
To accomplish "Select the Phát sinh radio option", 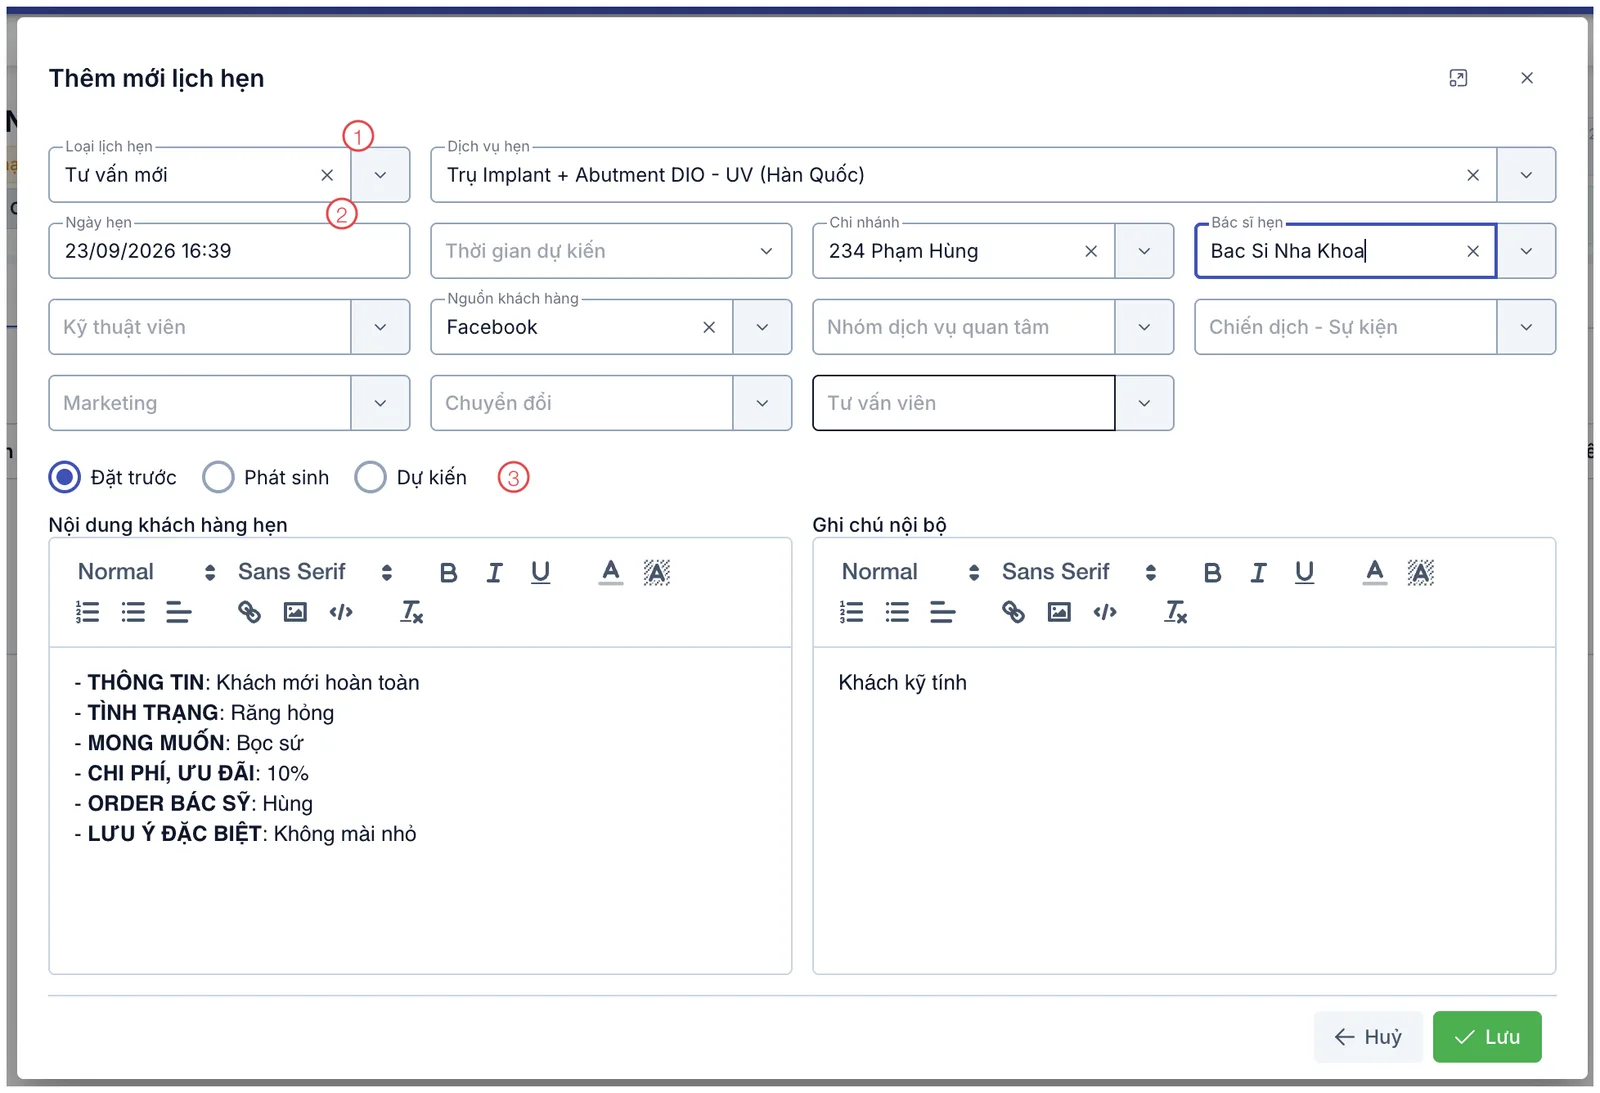I will coord(218,477).
